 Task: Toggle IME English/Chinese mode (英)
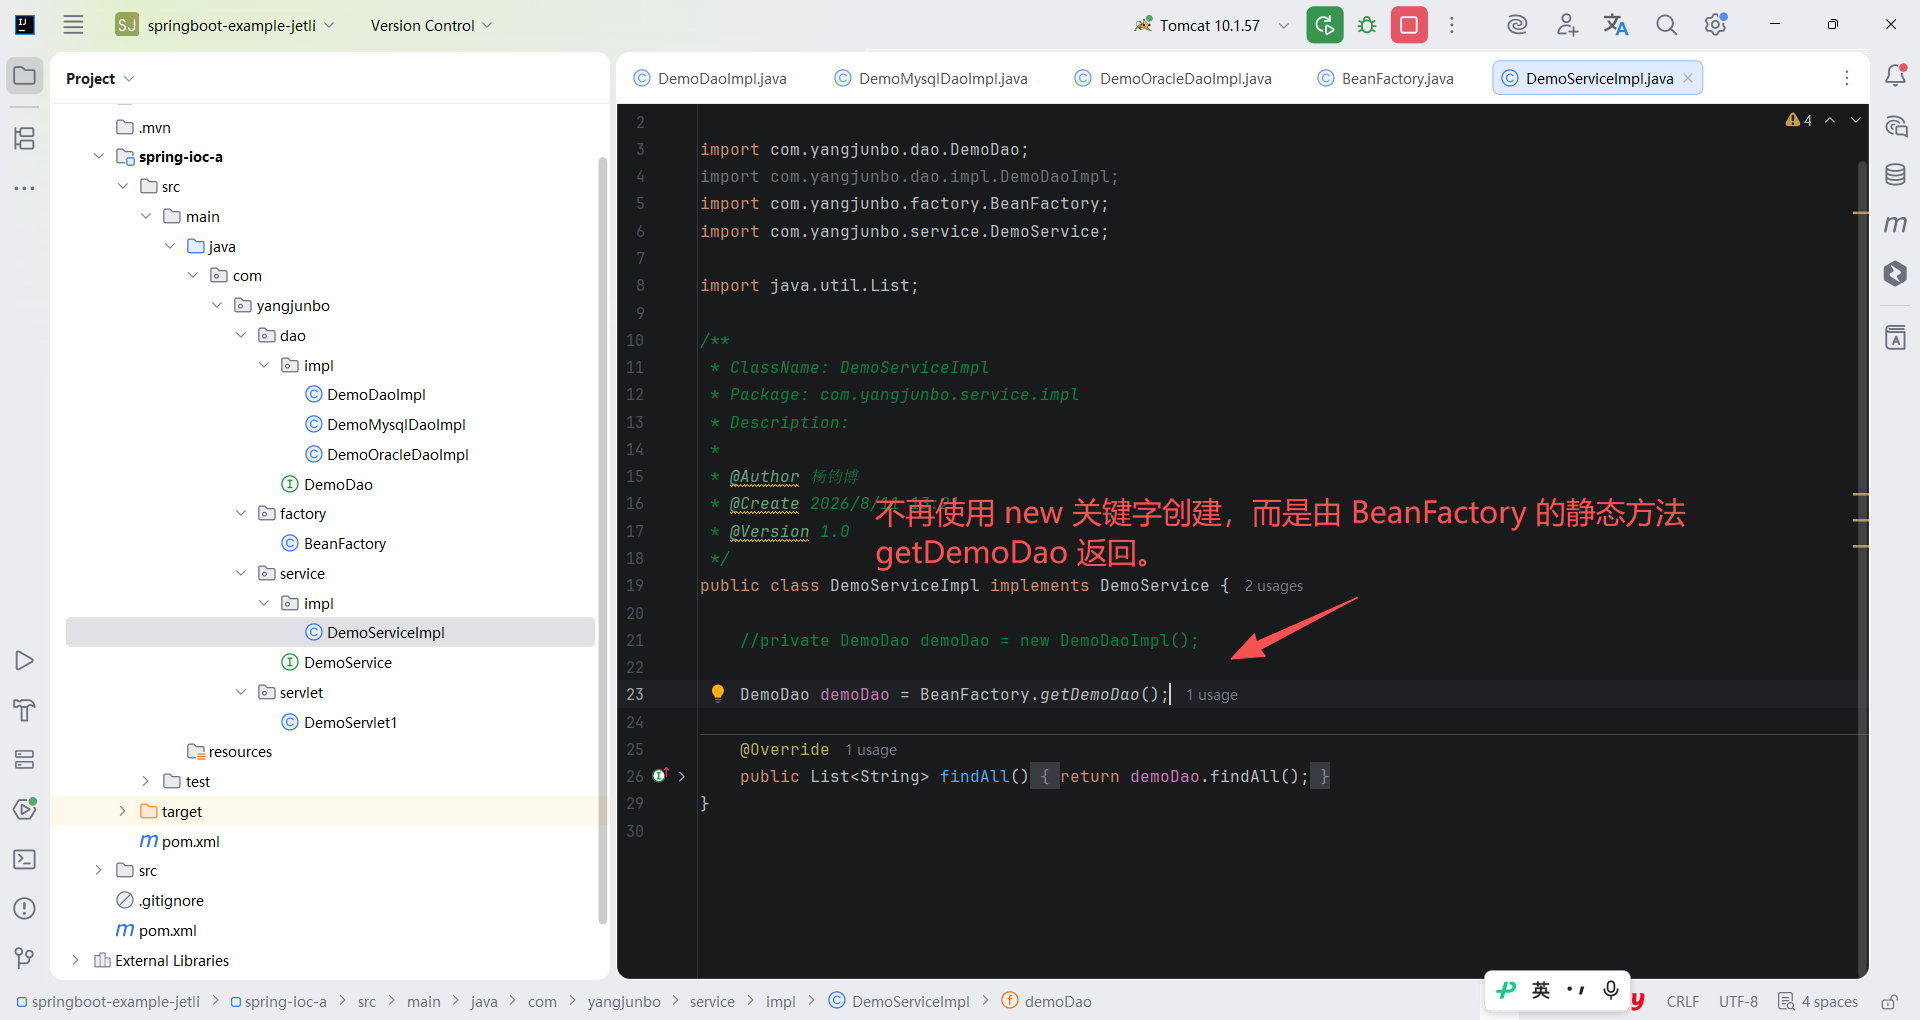1541,990
